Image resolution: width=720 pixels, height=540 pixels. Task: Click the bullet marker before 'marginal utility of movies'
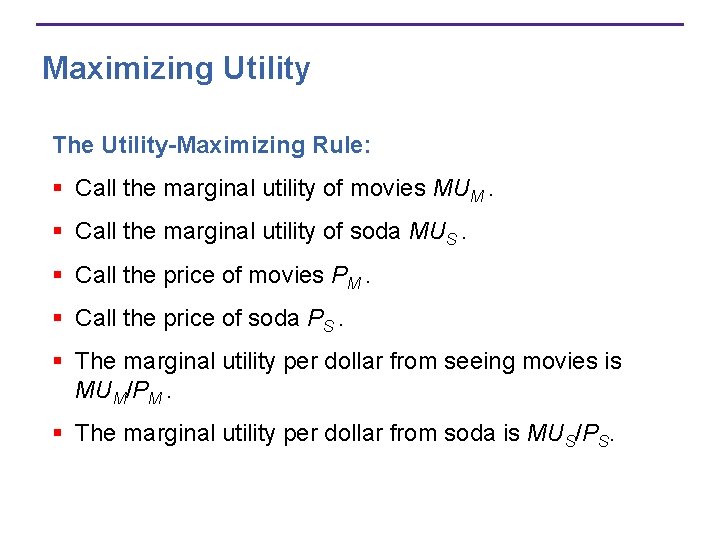(60, 188)
